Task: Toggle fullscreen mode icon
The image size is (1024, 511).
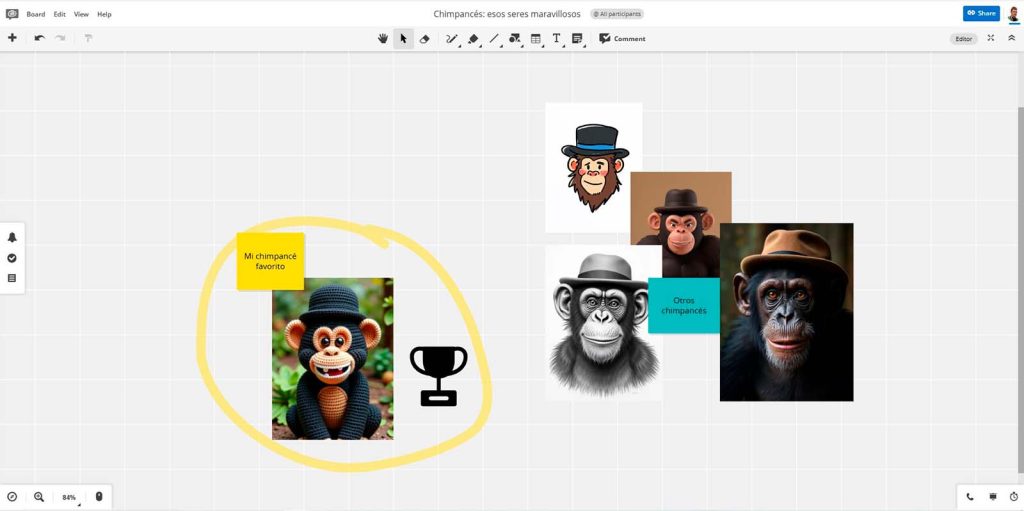Action: [x=991, y=38]
